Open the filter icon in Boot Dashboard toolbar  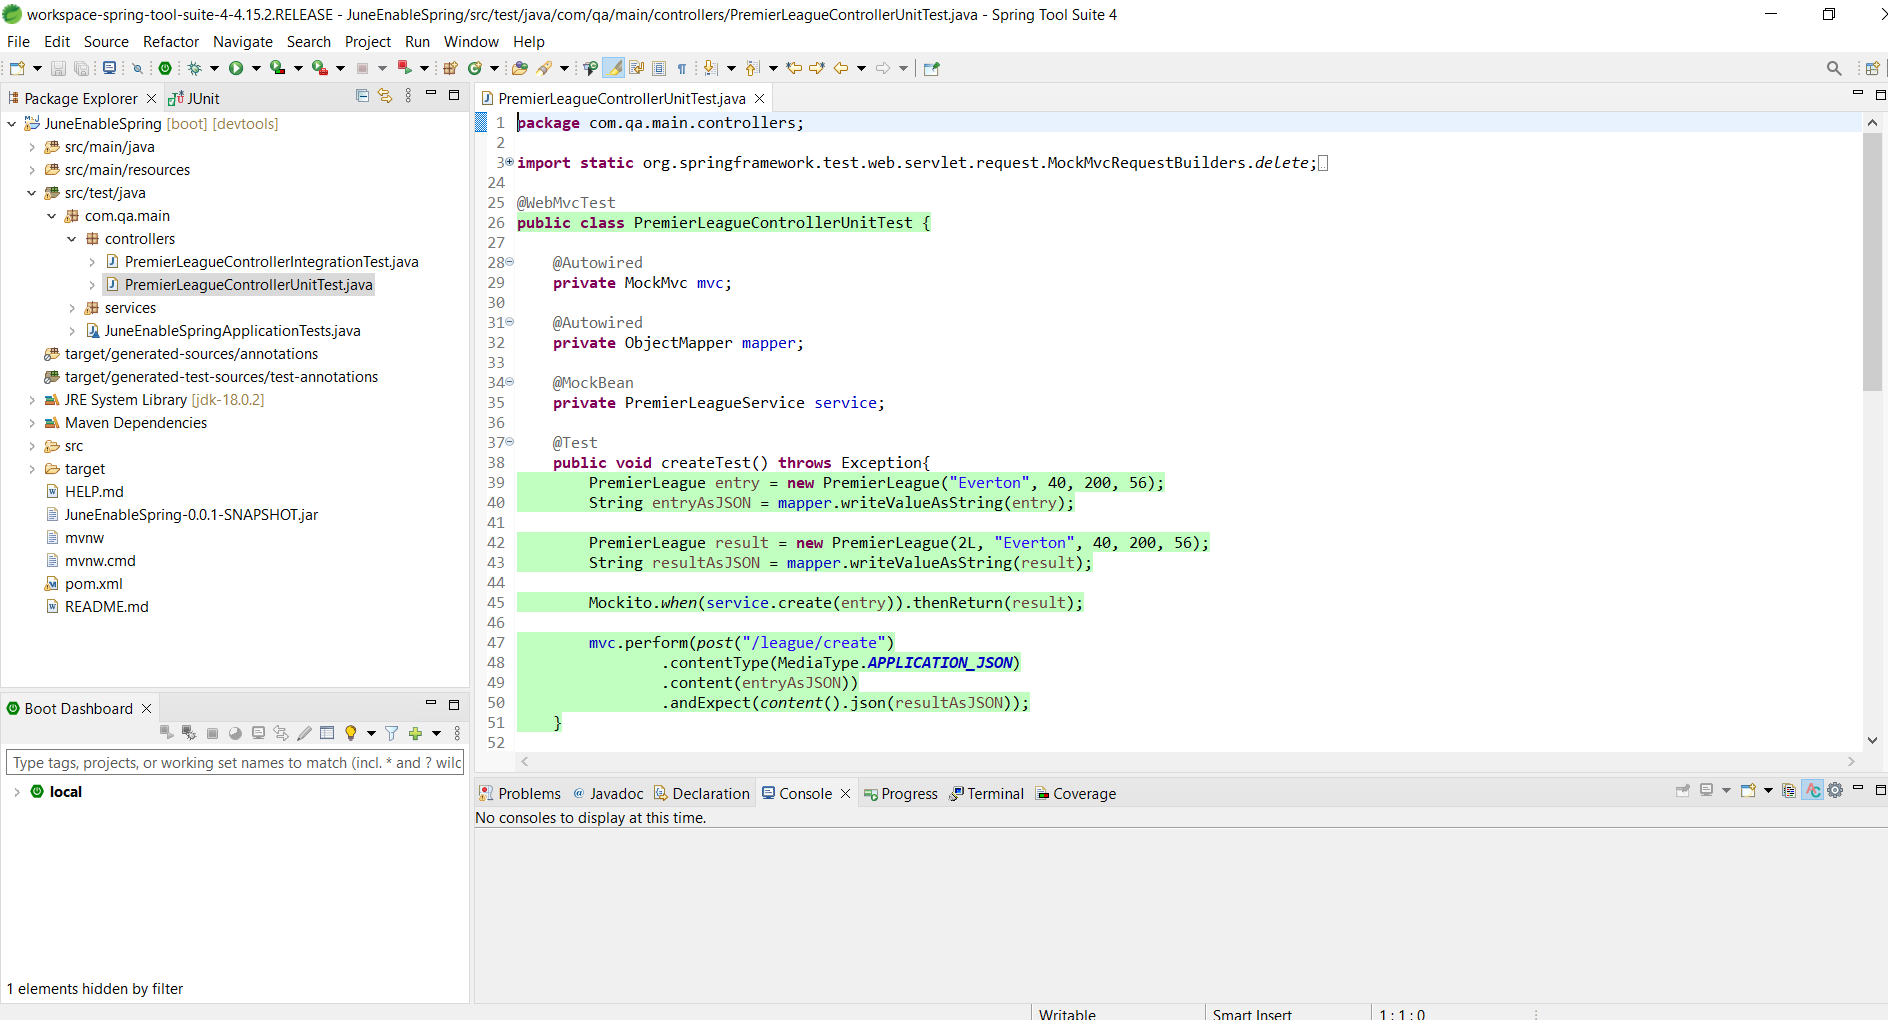point(392,732)
